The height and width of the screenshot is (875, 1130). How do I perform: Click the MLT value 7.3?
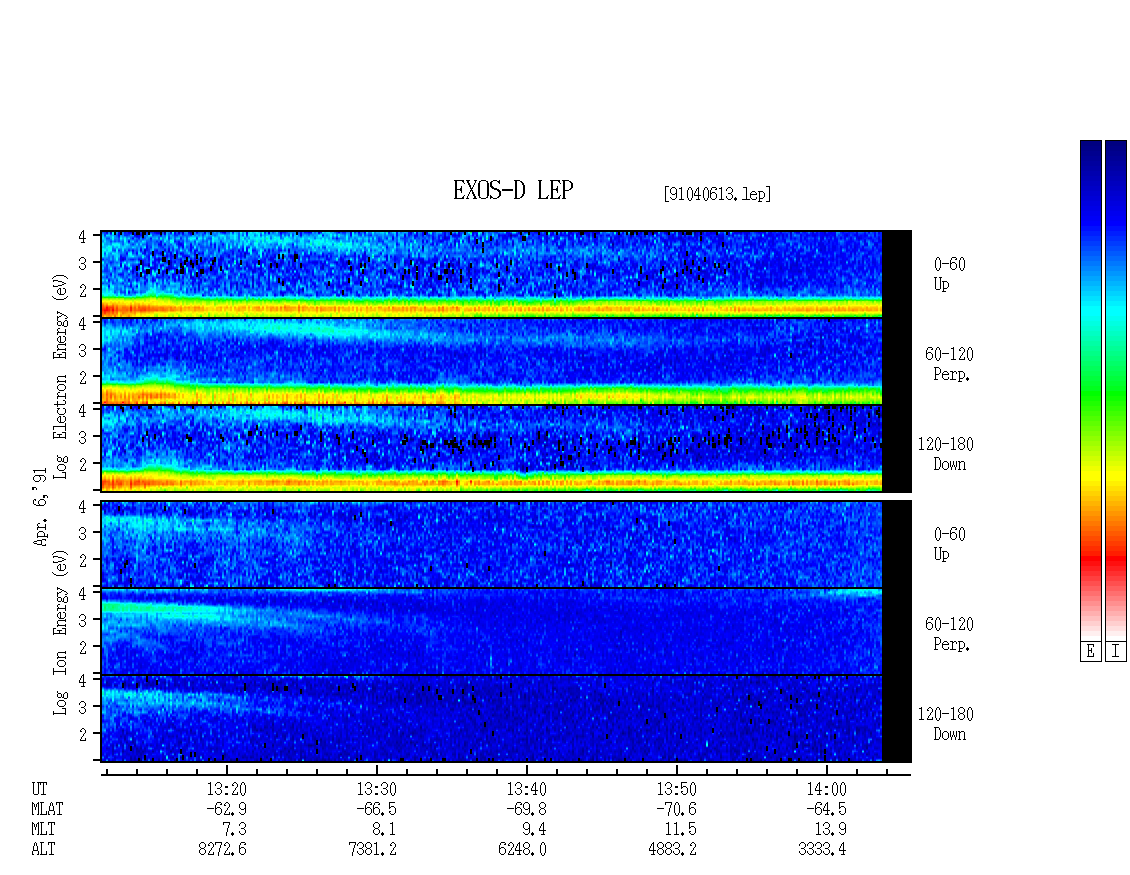click(x=234, y=830)
